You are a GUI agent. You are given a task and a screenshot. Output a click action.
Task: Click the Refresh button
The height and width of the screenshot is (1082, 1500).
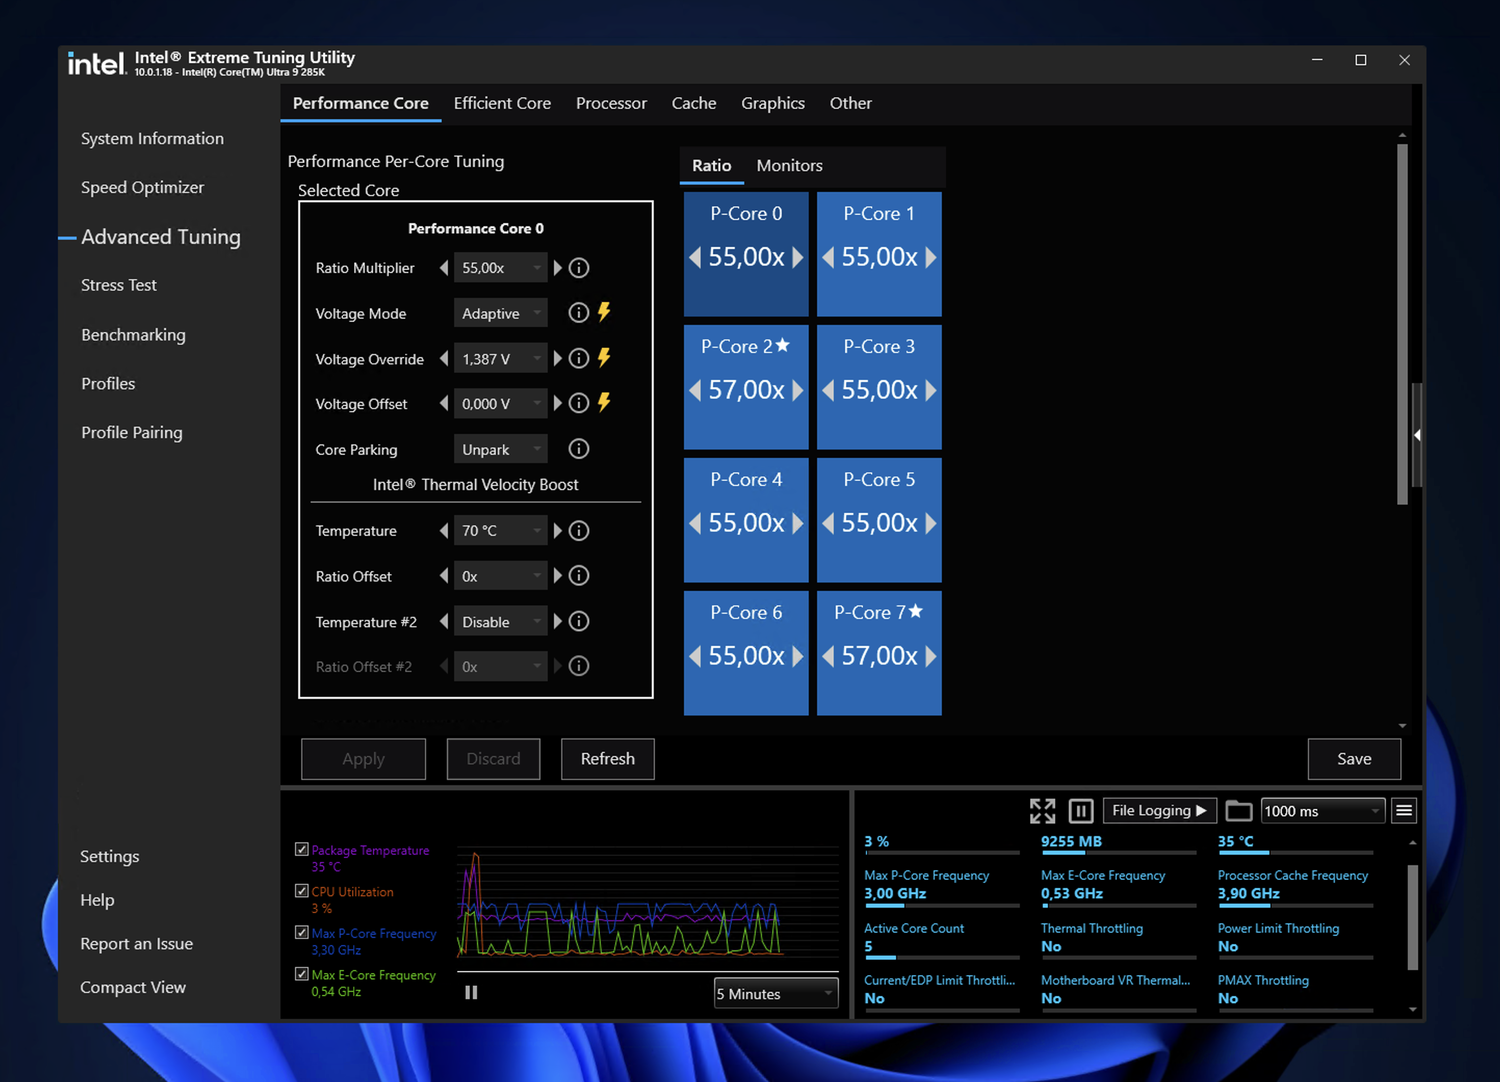click(x=608, y=759)
